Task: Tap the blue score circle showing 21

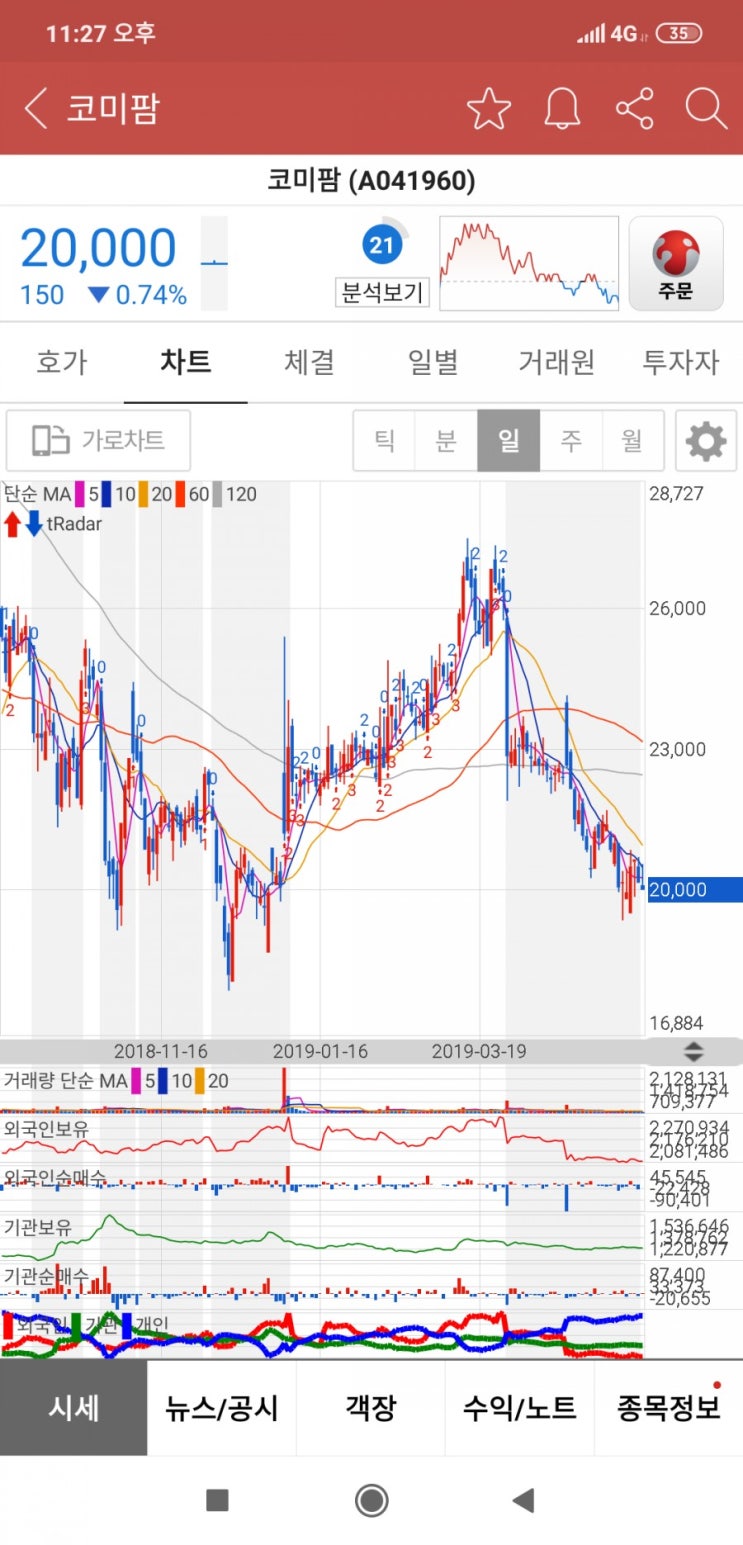Action: pos(382,244)
